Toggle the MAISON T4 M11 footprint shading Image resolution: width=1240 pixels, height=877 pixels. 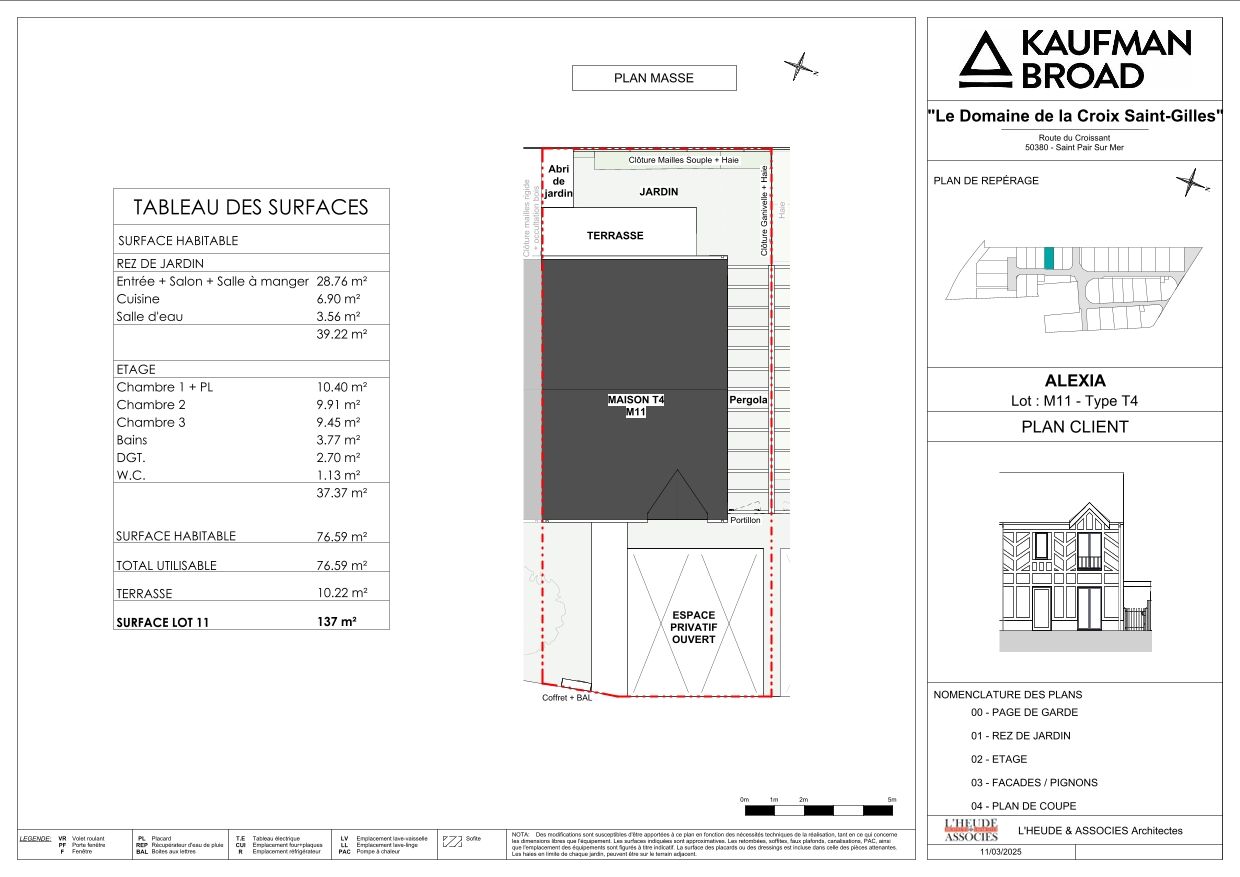click(635, 390)
